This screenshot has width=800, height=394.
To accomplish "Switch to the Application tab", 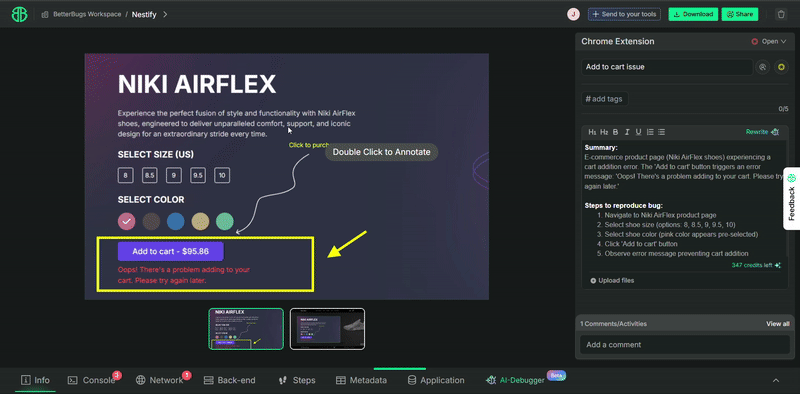I will (x=436, y=380).
